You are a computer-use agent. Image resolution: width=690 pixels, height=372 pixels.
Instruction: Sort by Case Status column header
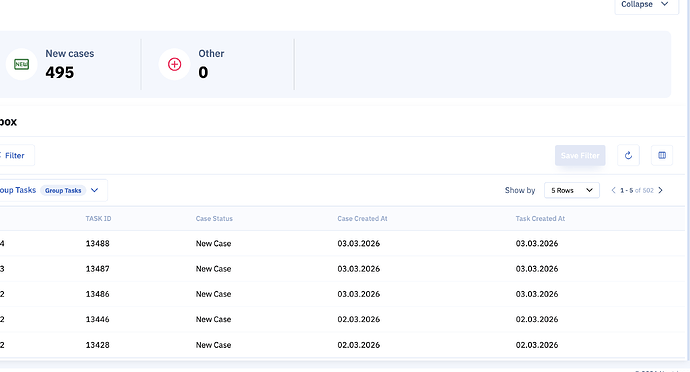pos(214,218)
